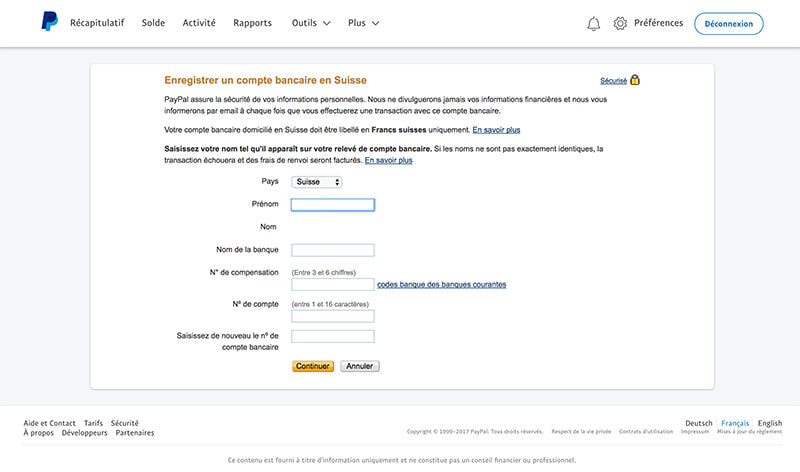Click the PayPal logo icon
The width and height of the screenshot is (800, 472).
tap(49, 22)
